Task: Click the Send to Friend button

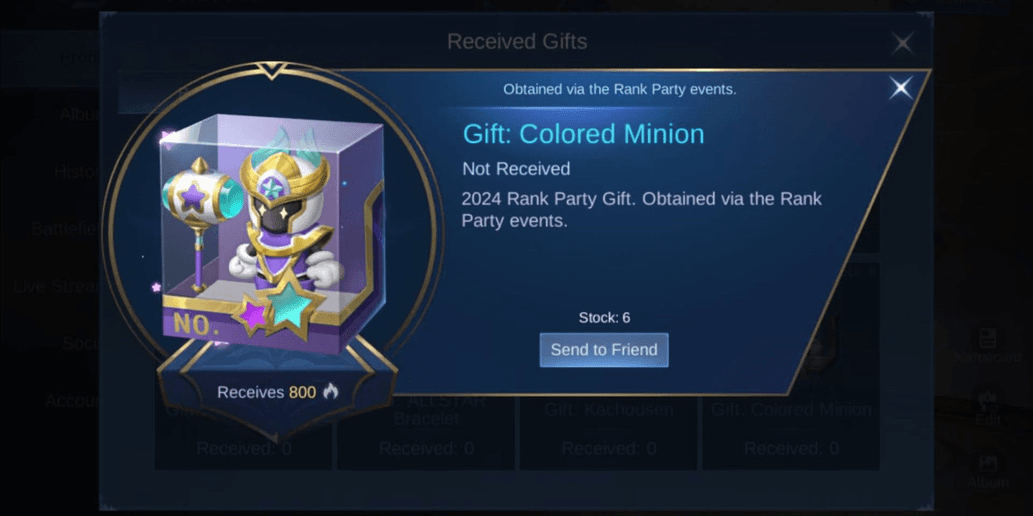Action: click(604, 350)
